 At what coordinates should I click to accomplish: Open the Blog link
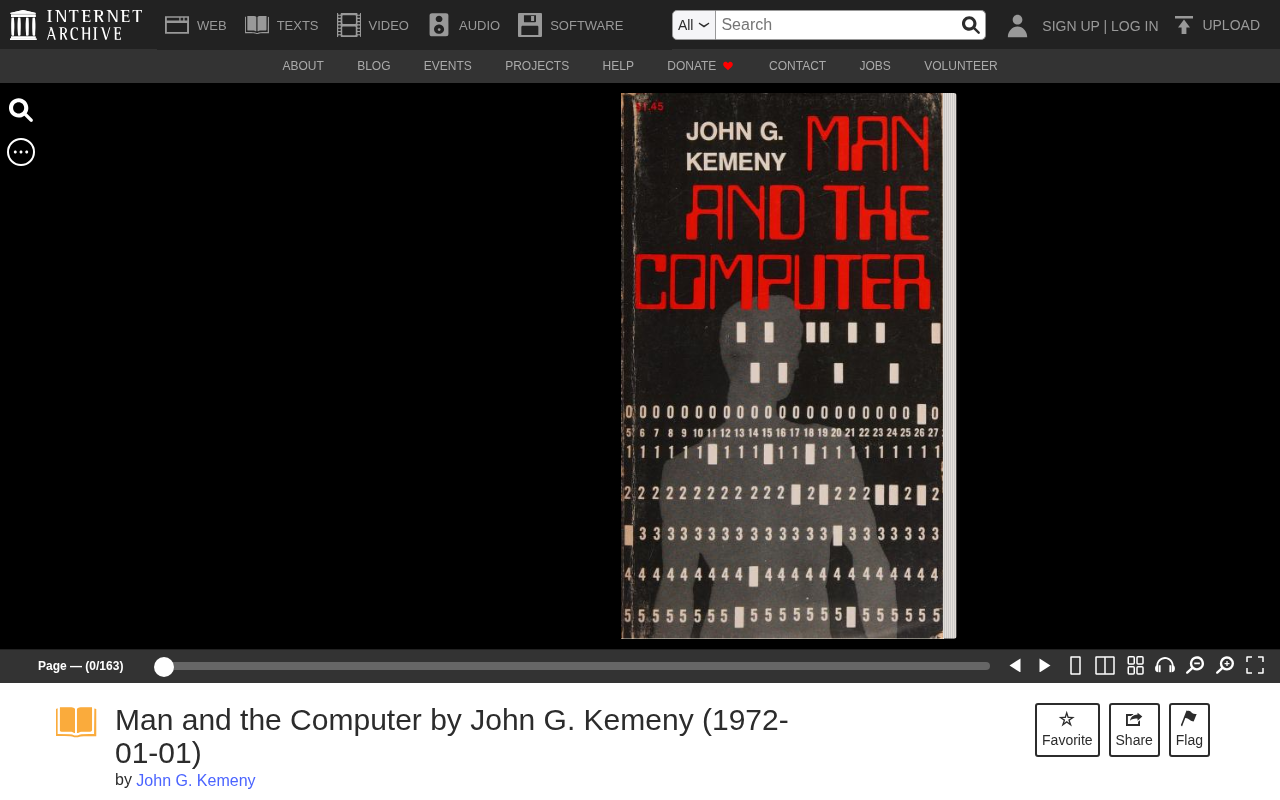[x=374, y=66]
